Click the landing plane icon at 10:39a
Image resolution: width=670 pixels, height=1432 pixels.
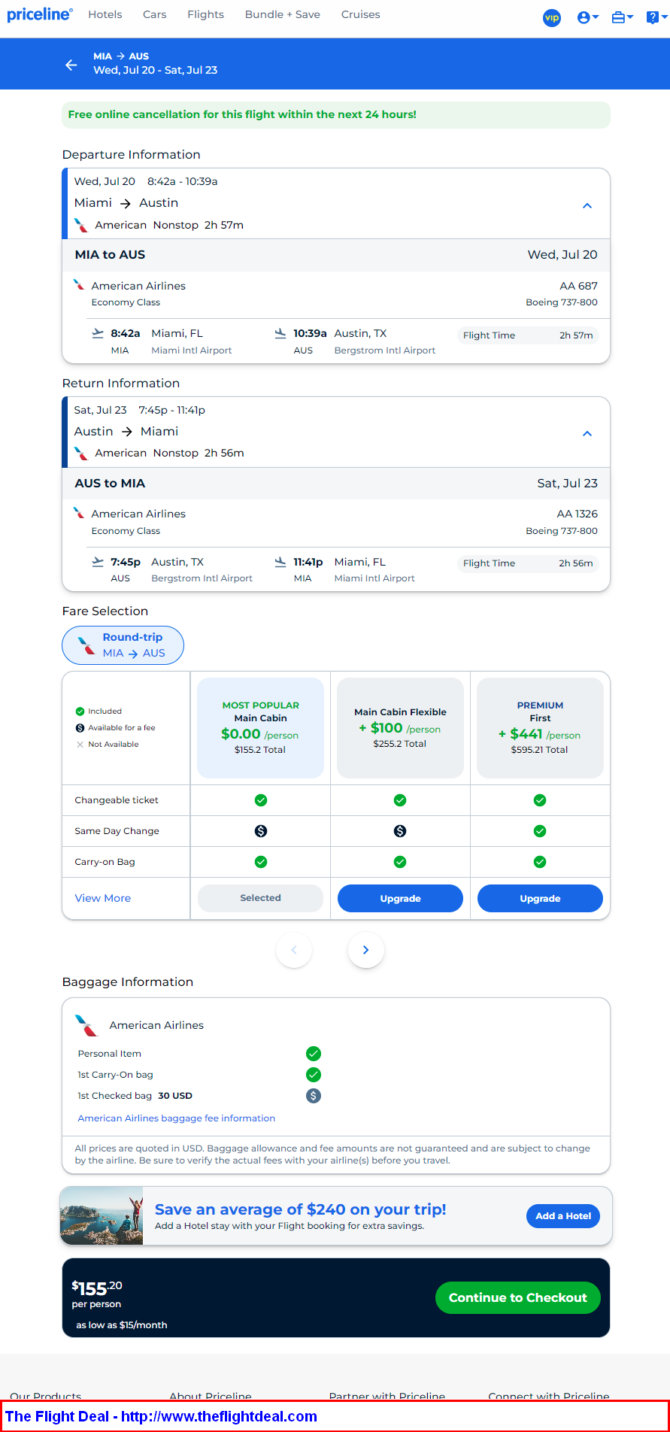click(280, 333)
